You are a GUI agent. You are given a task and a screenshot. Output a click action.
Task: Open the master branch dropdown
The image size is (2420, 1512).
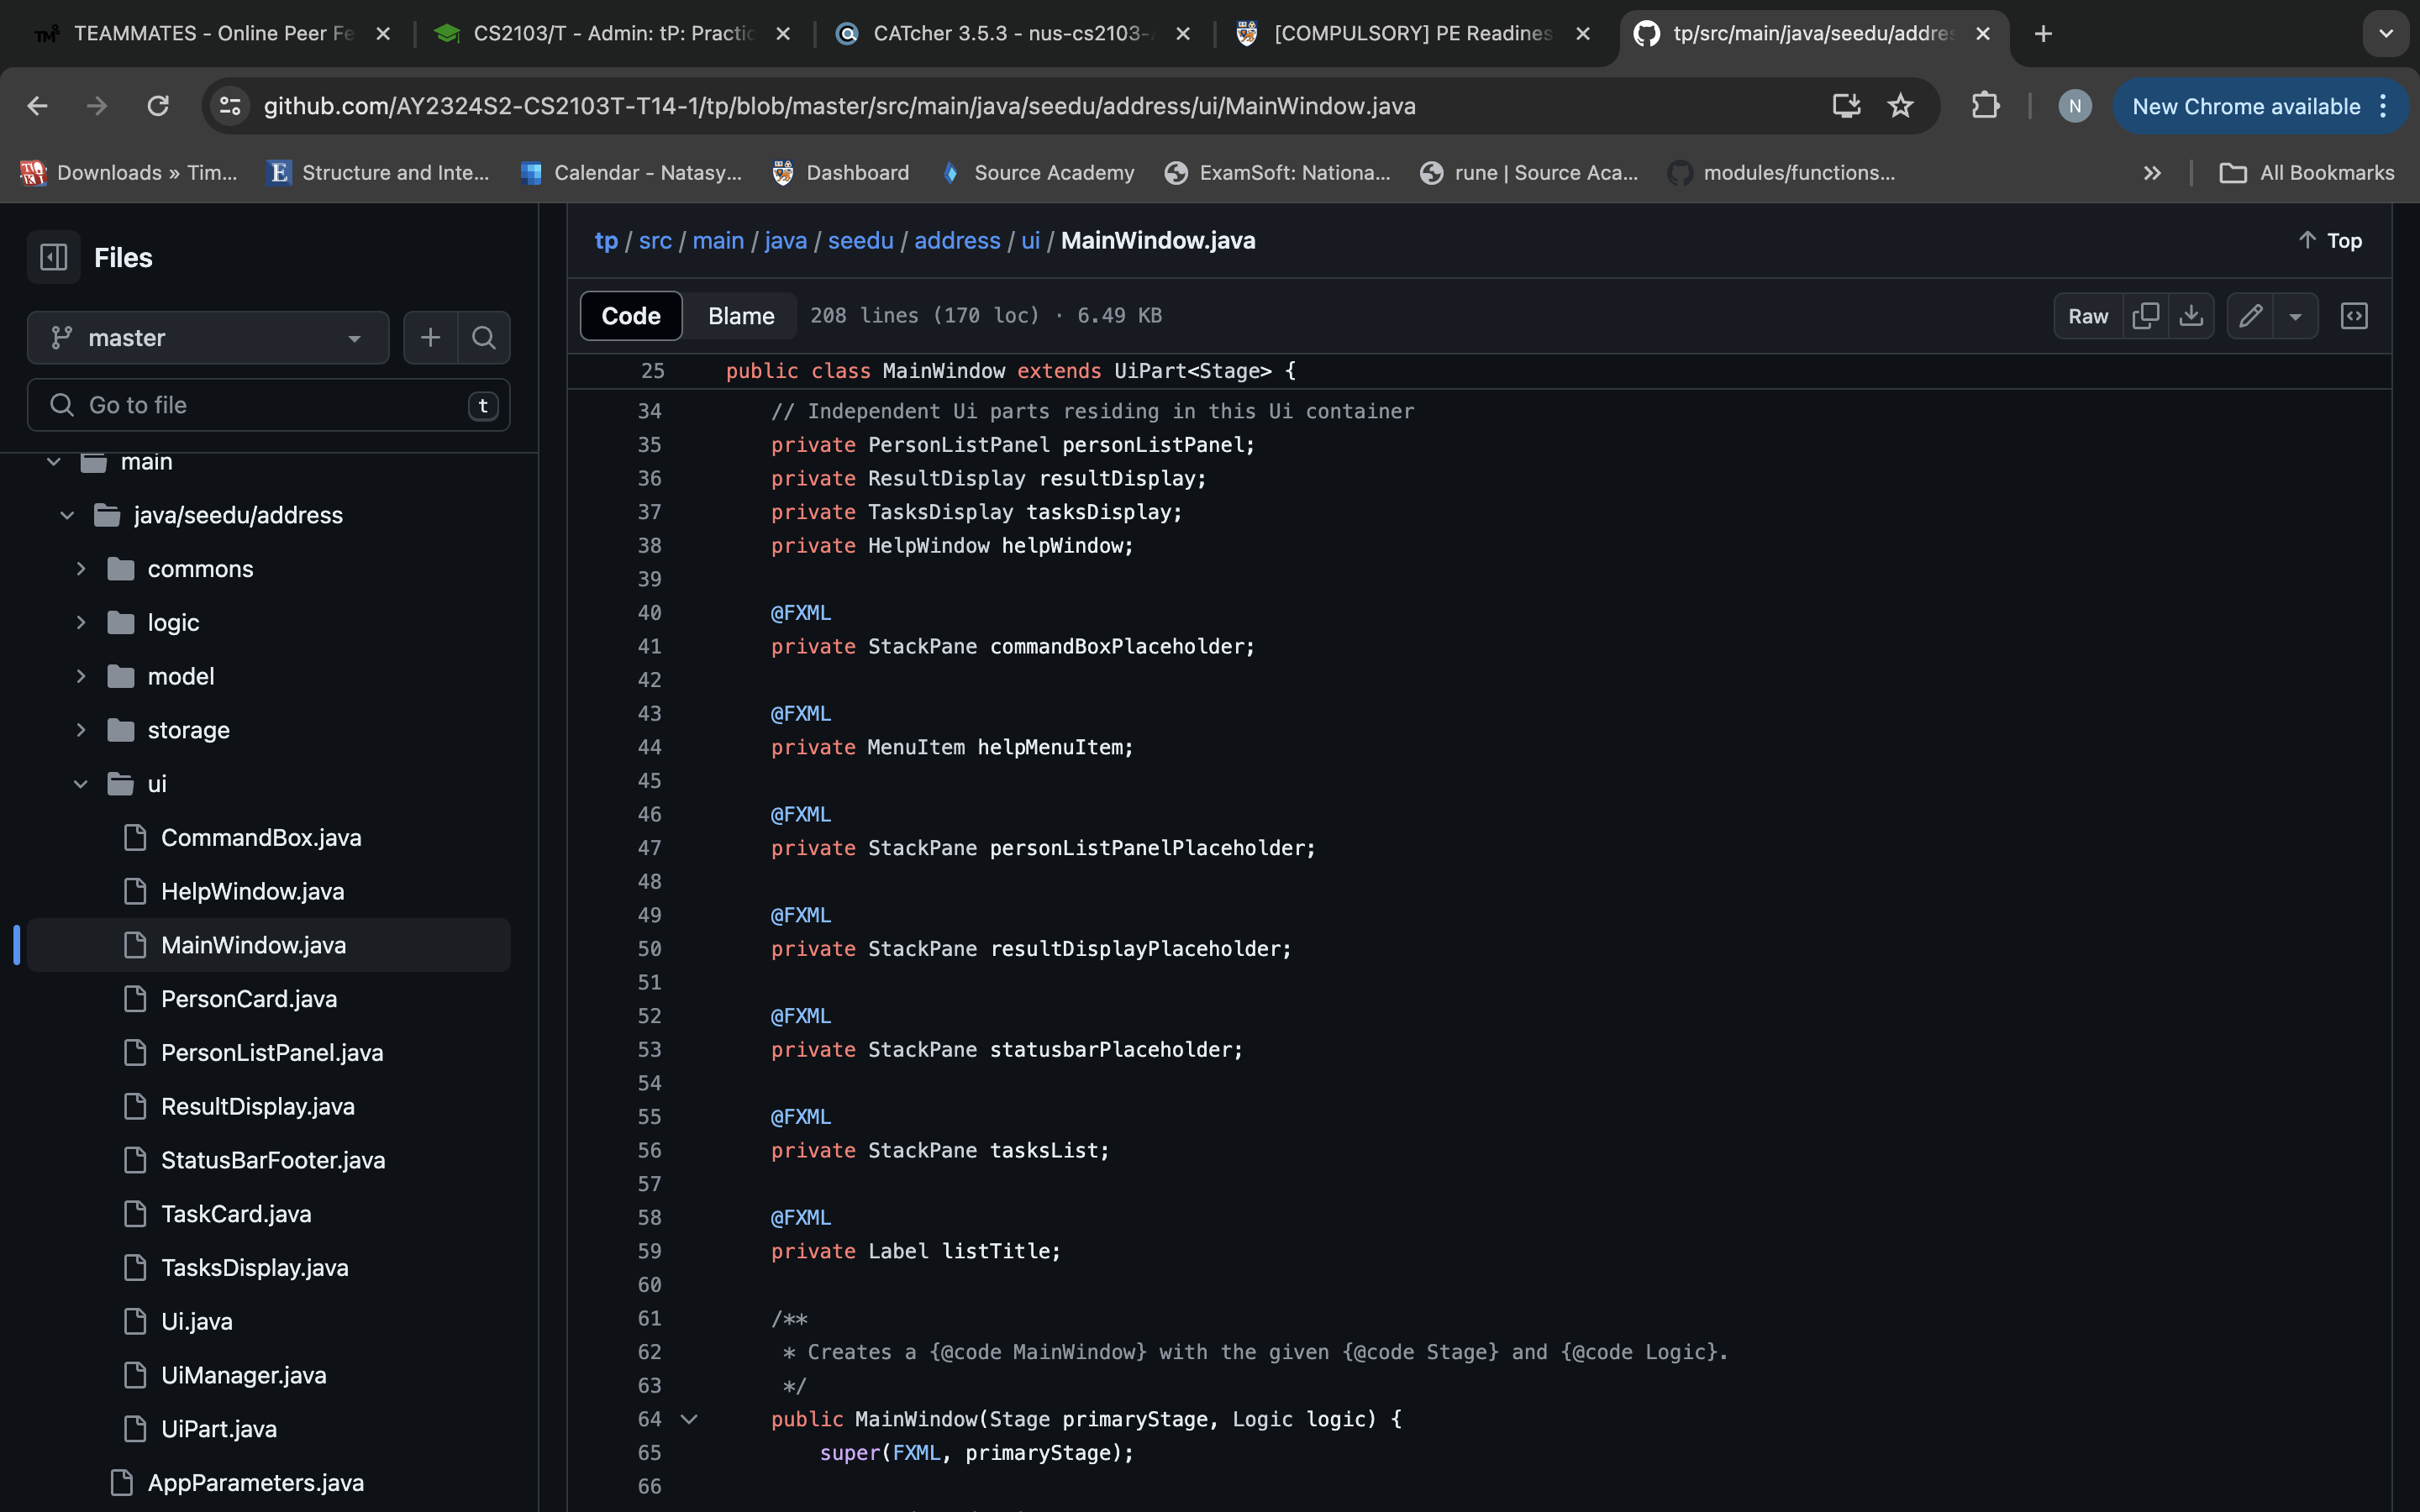[x=208, y=338]
